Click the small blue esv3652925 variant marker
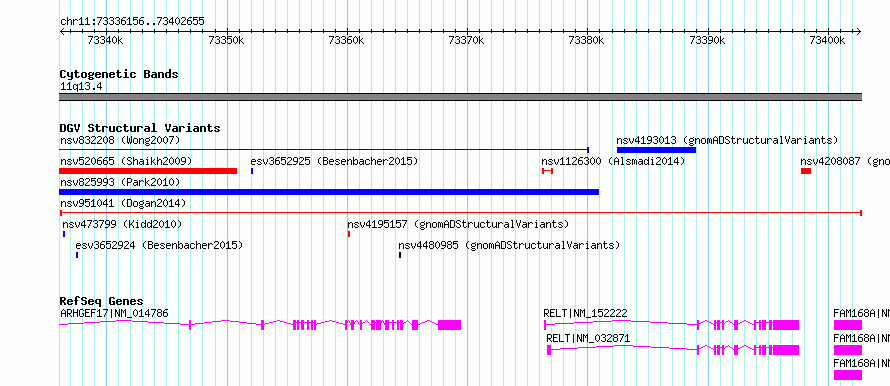 click(252, 171)
